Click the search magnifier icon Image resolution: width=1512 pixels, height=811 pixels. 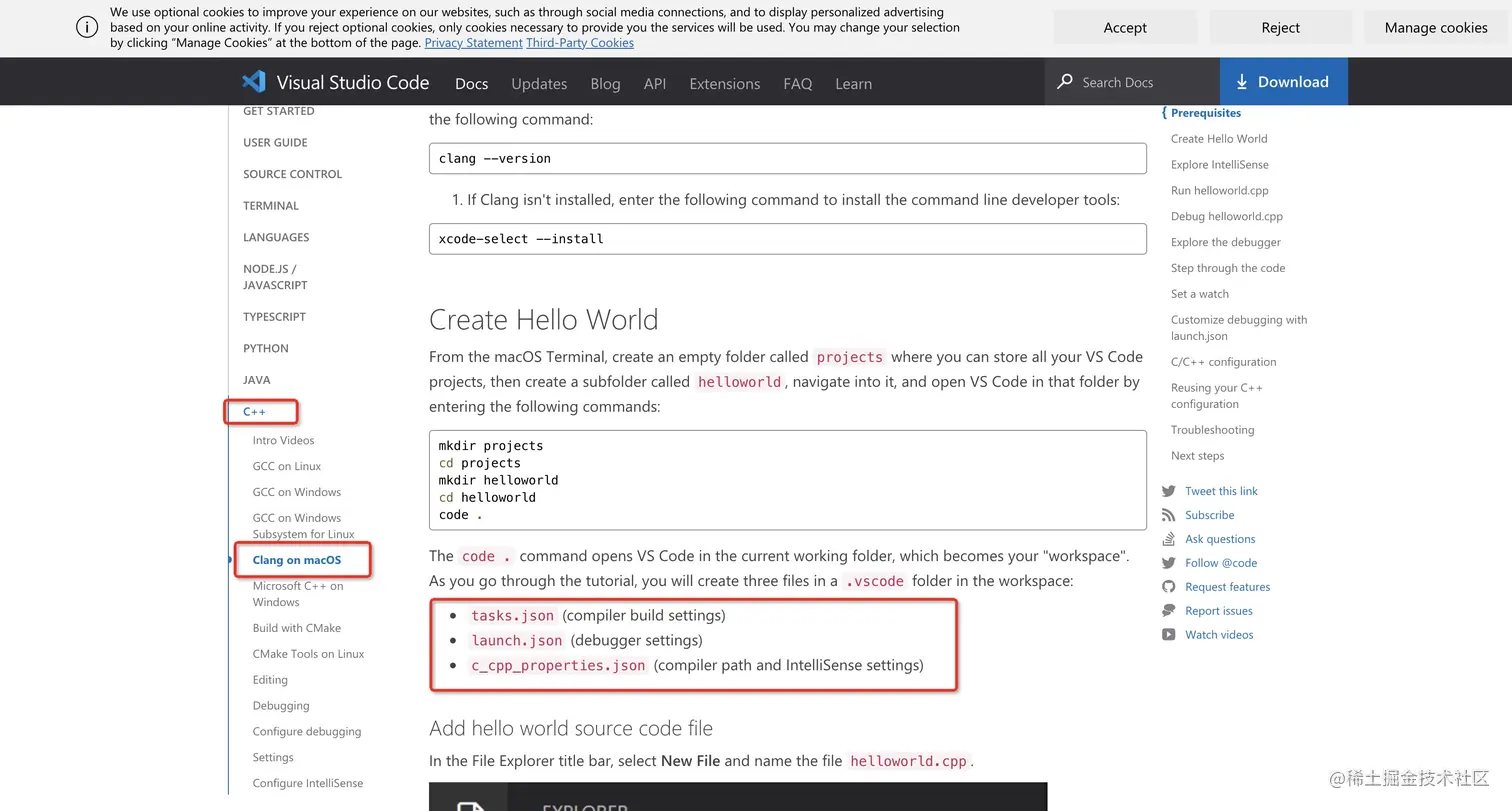[1065, 82]
